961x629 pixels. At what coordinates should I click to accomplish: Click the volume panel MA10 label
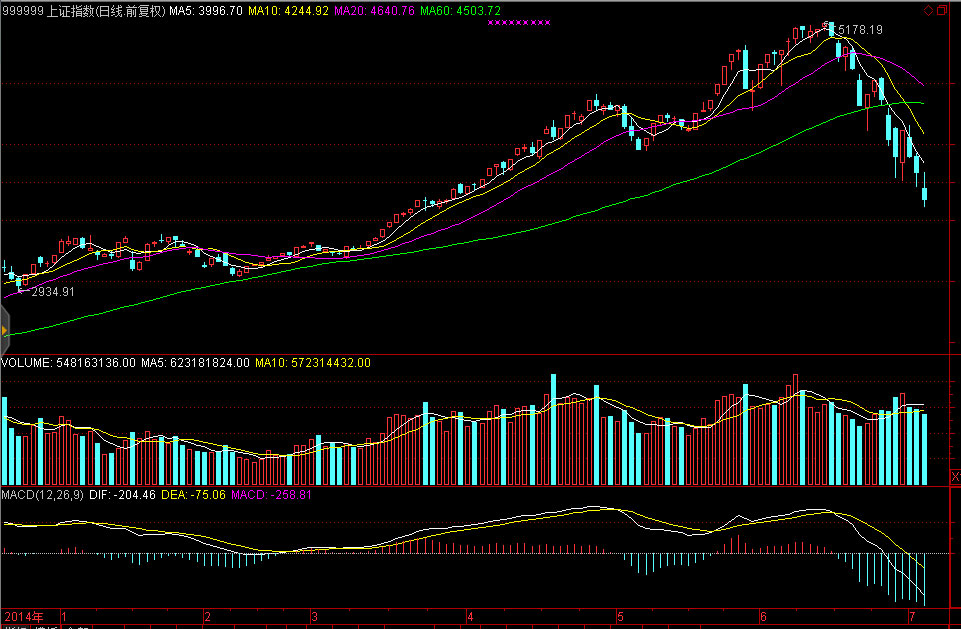[313, 363]
